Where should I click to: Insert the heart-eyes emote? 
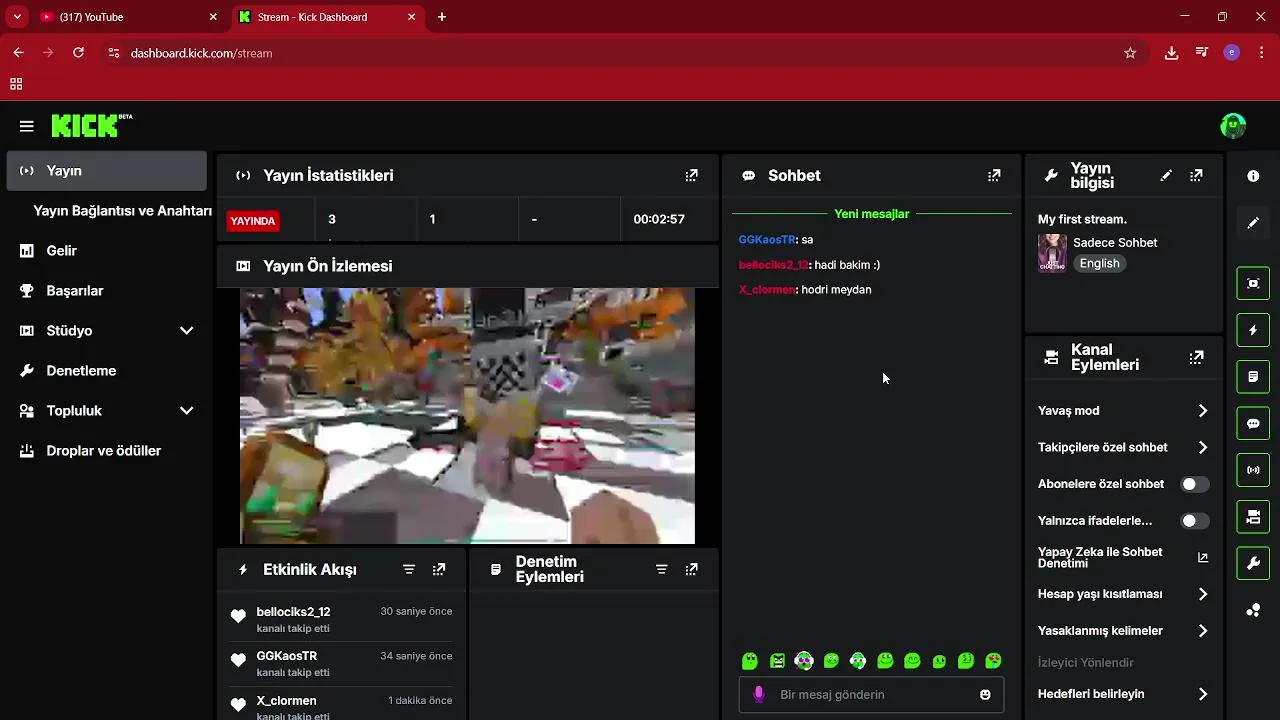pyautogui.click(x=993, y=661)
